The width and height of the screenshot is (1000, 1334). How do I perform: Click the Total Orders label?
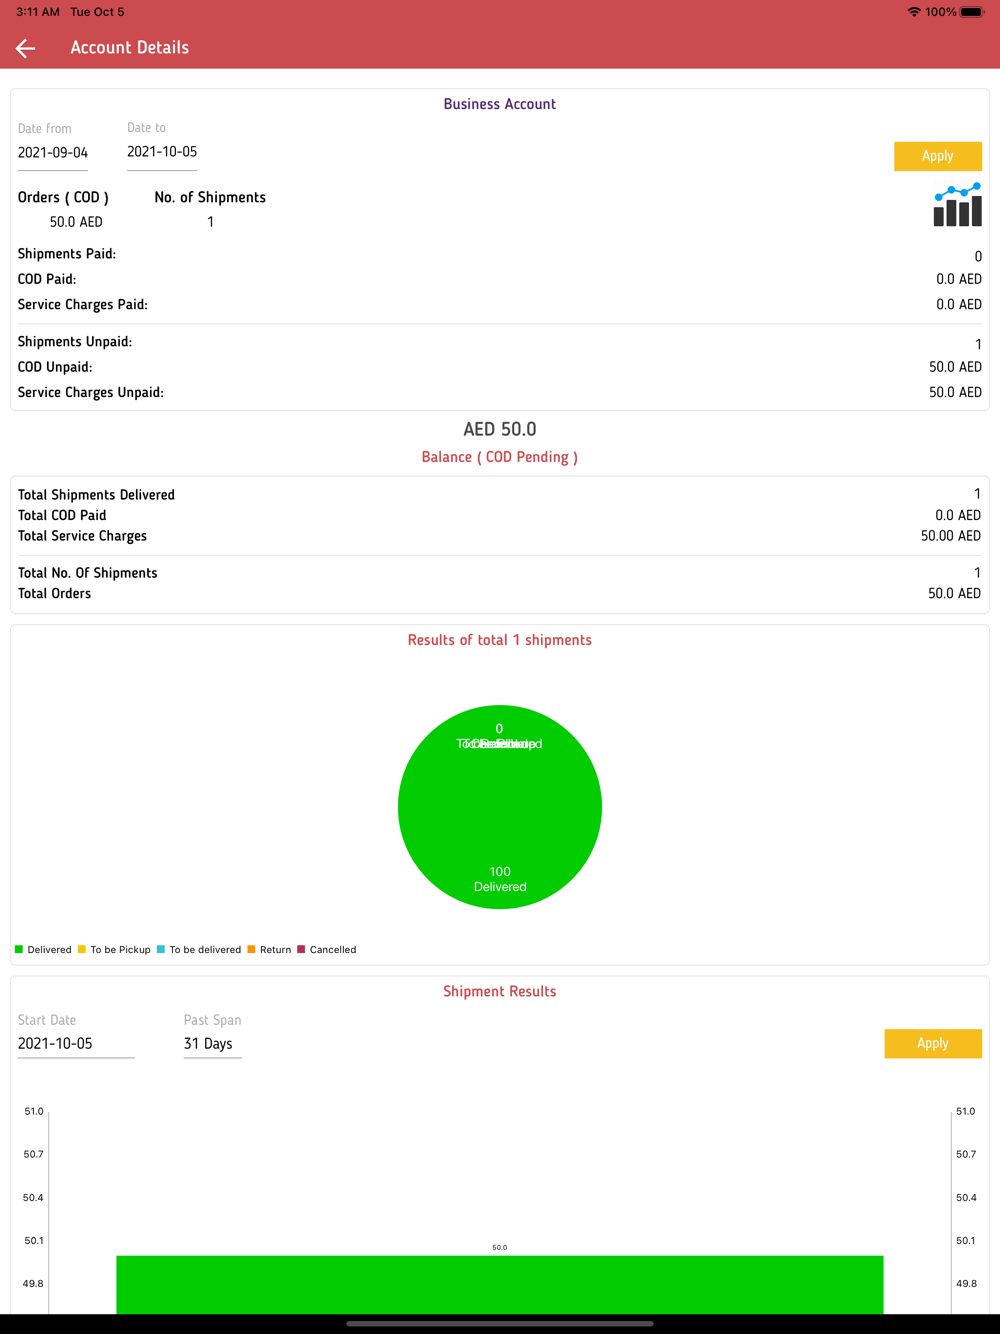click(54, 593)
